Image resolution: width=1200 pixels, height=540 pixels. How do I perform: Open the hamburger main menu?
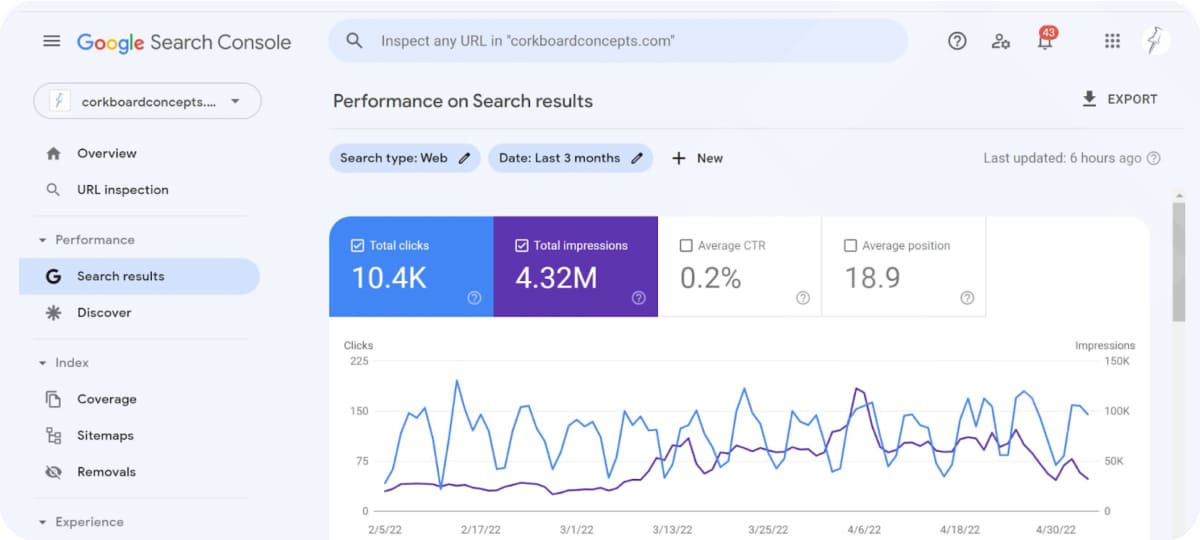52,41
